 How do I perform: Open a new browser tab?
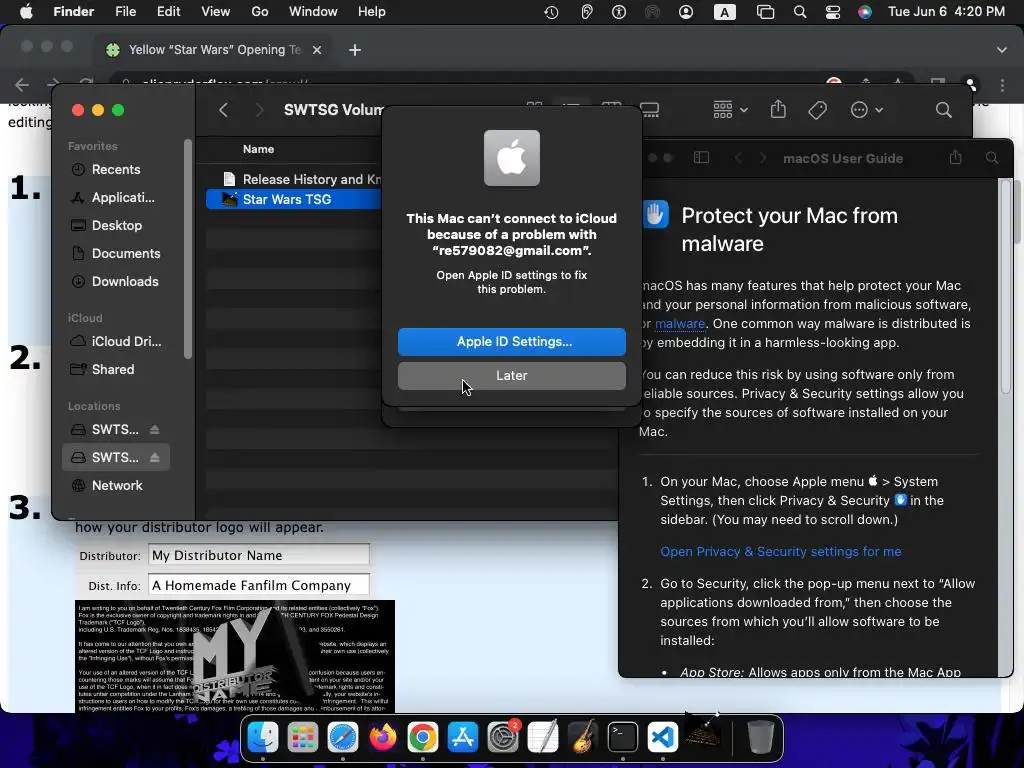point(355,50)
